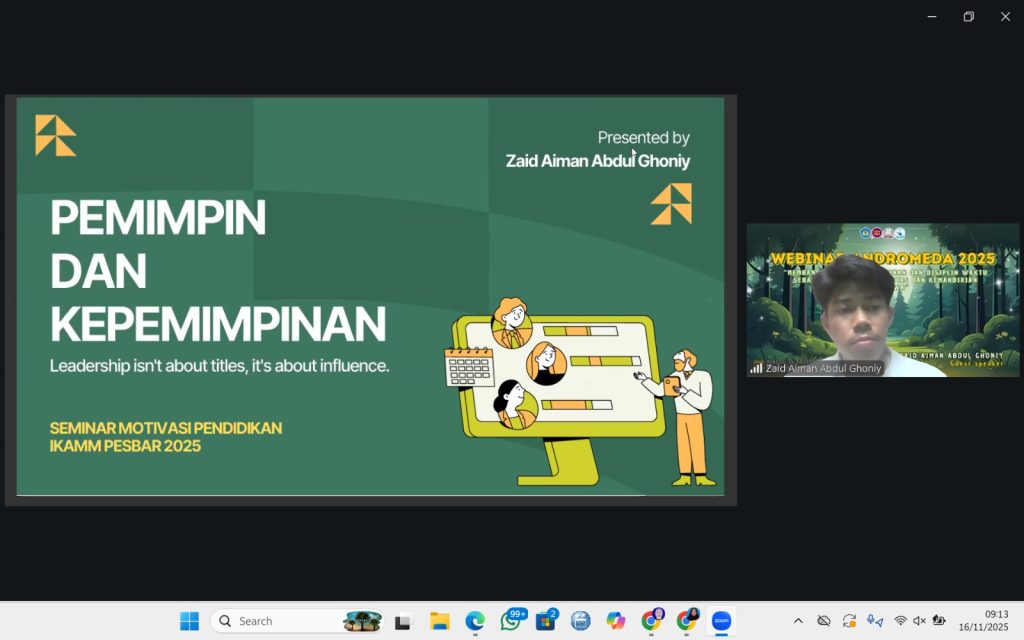The width and height of the screenshot is (1024, 640).
Task: Open WhatsApp with the 99+ badge
Action: [511, 621]
